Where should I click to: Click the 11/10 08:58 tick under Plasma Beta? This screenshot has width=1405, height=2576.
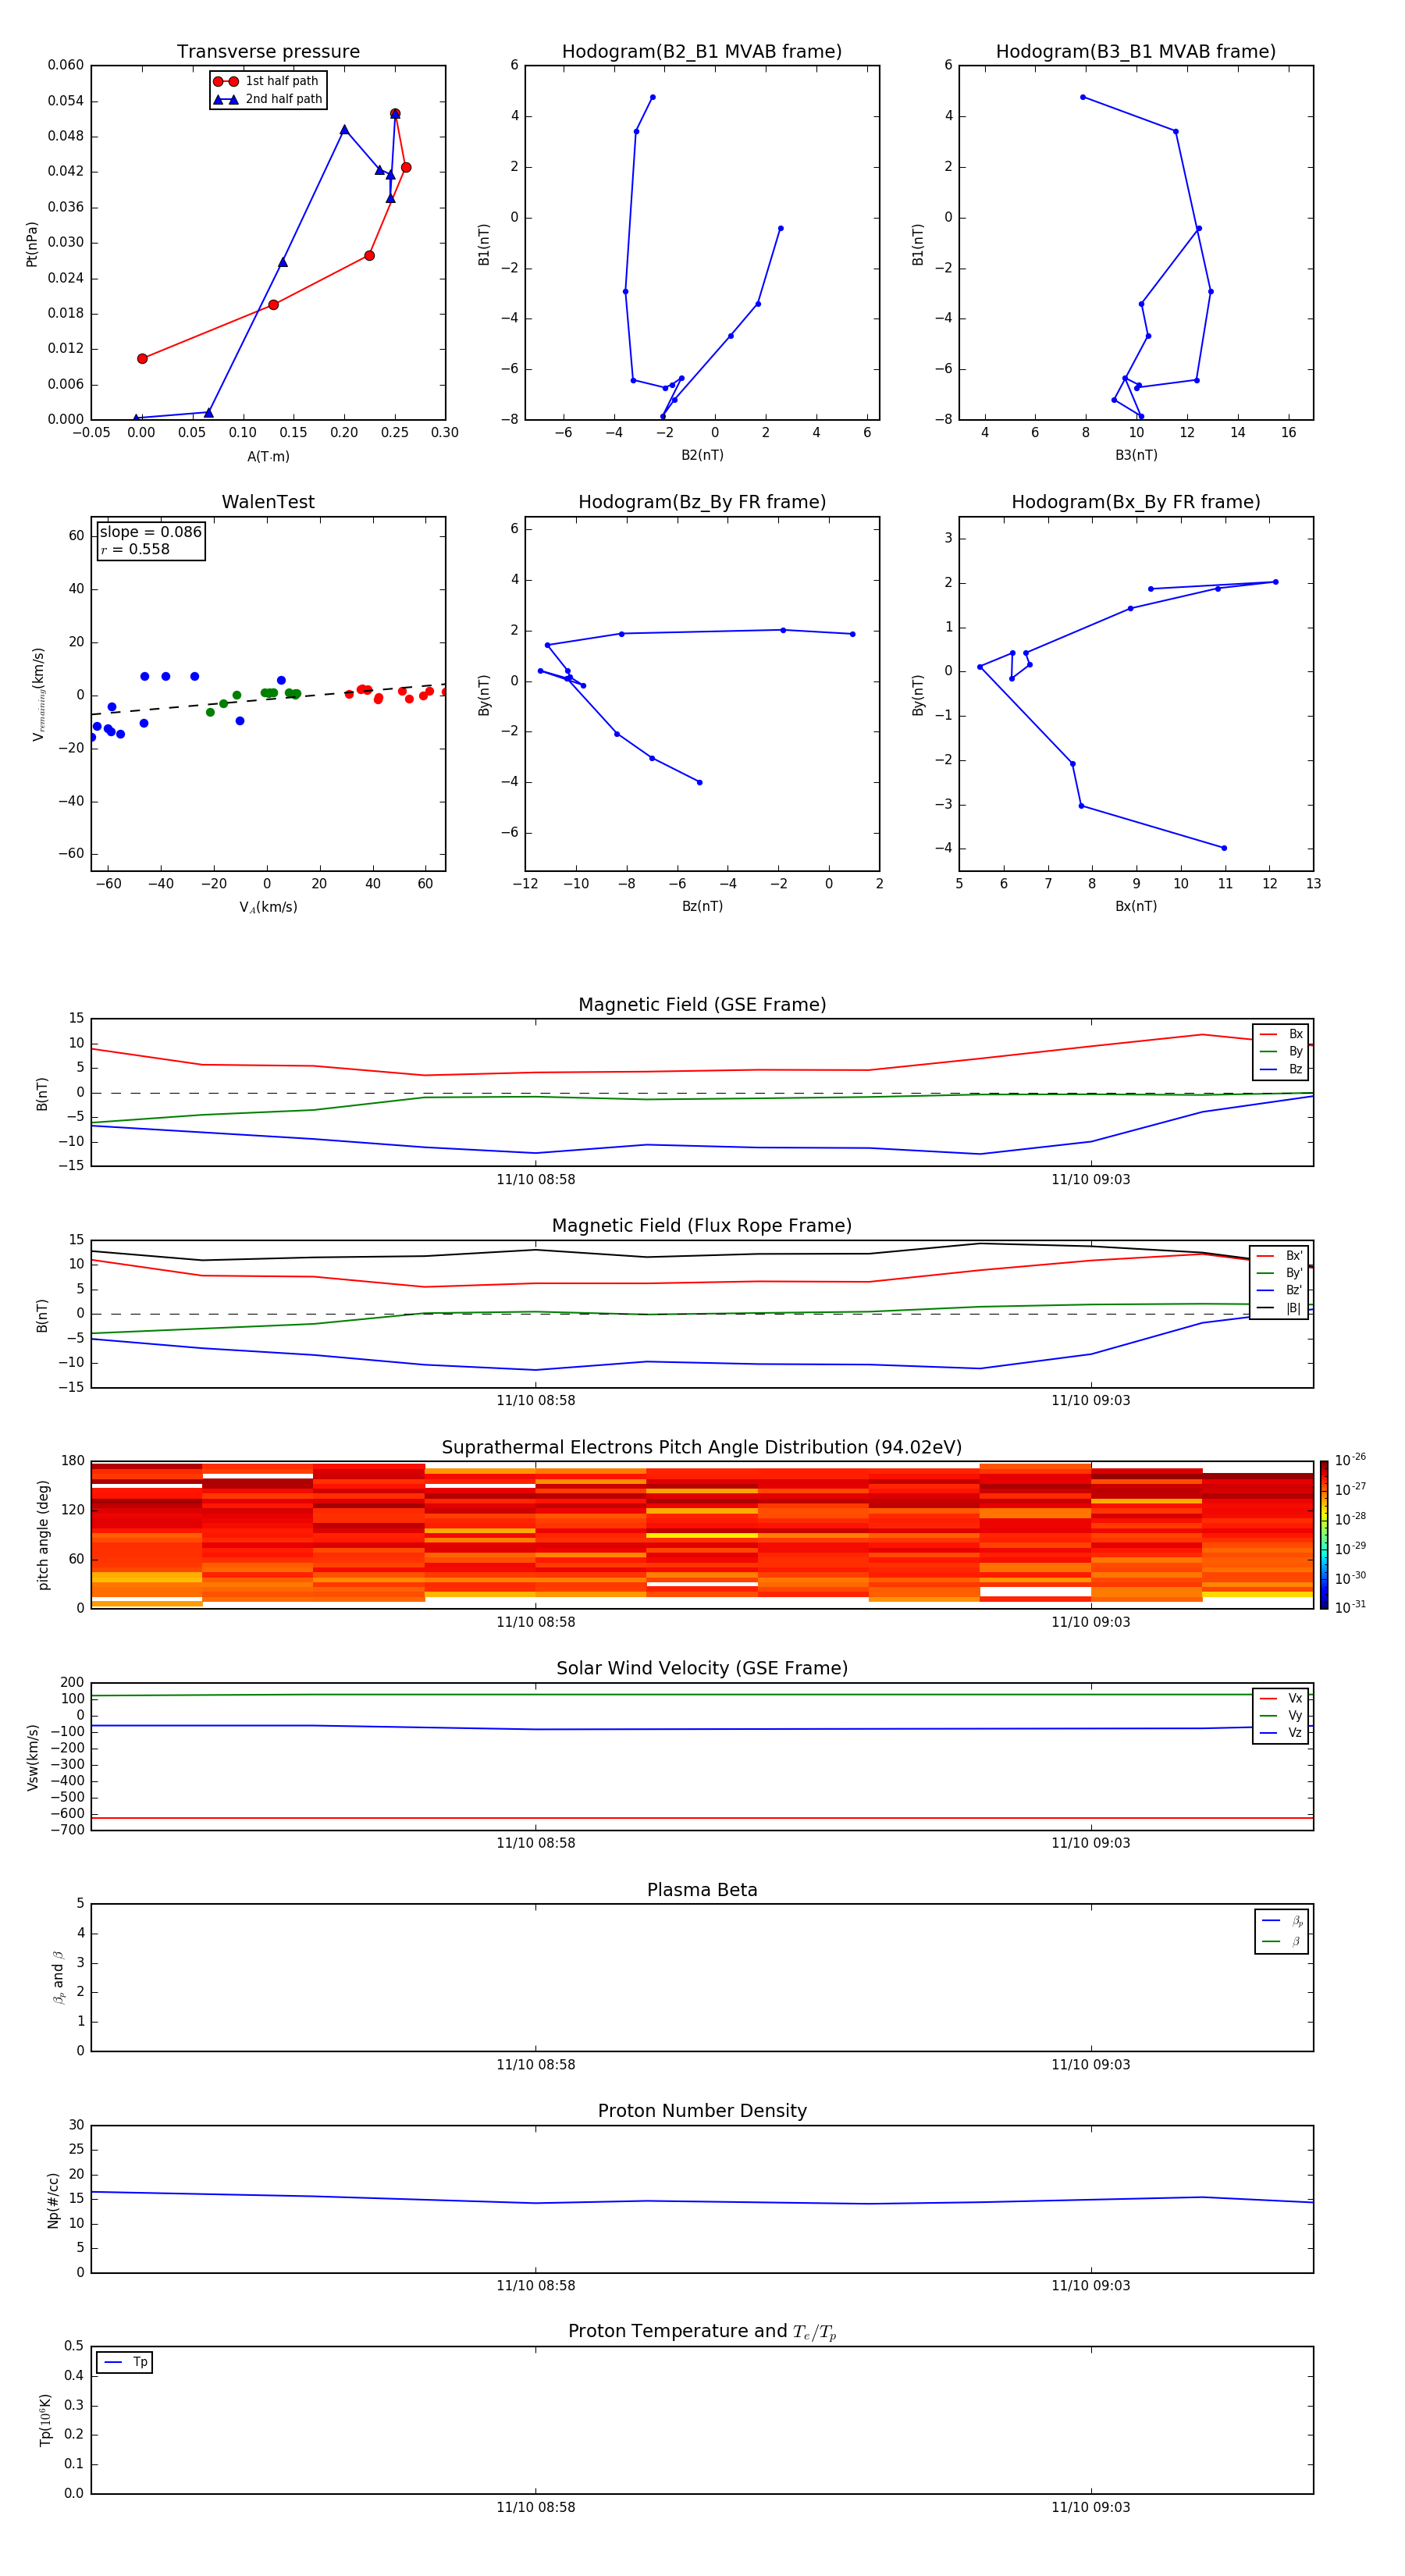(536, 2064)
